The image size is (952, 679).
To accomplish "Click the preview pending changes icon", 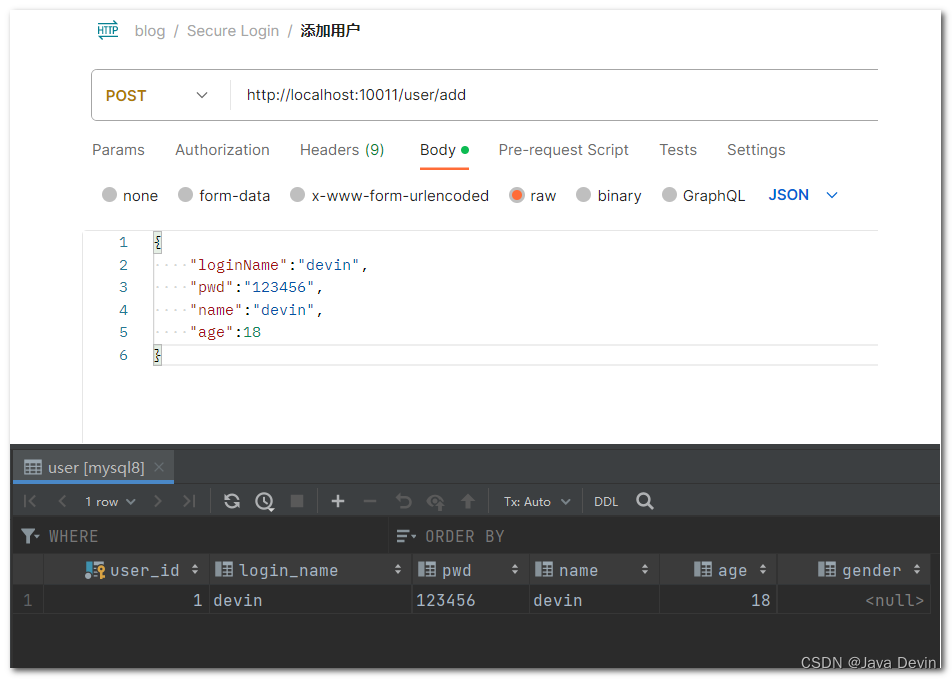I will coord(435,502).
